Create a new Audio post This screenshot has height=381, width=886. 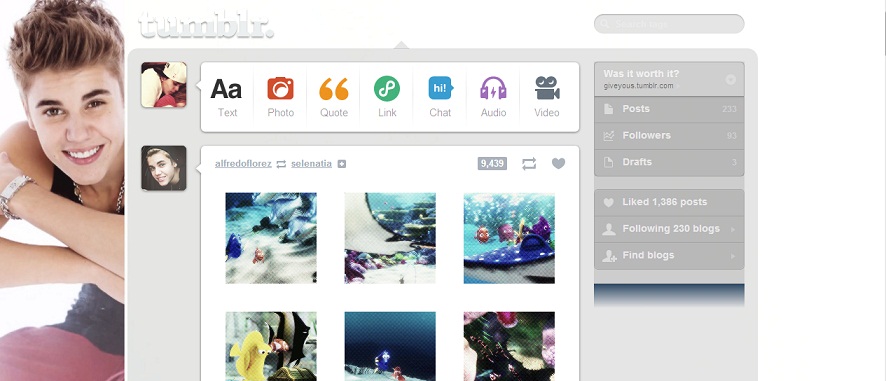coord(493,97)
